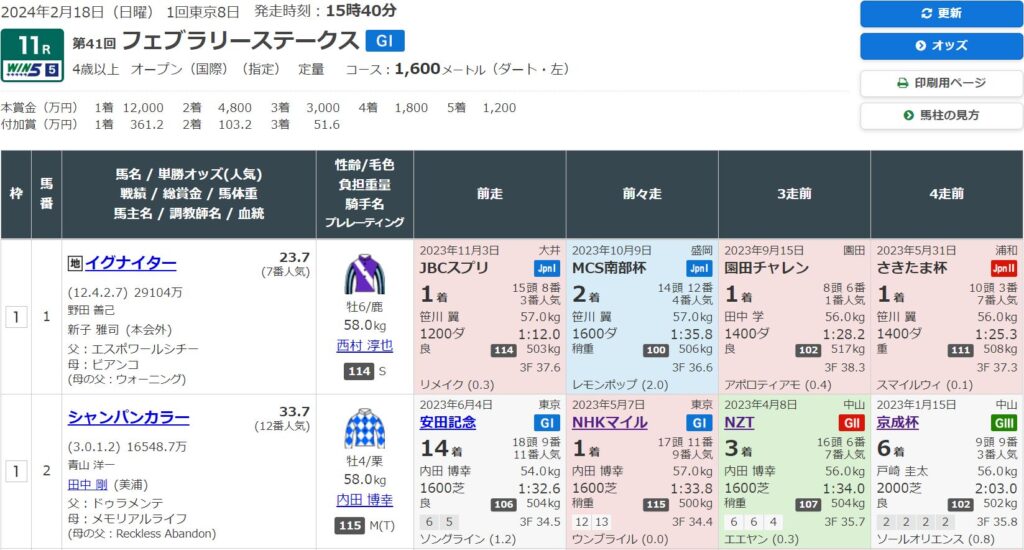1024x550 pixels.
Task: Click text ソールオリエンス (0.8)
Action: pyautogui.click(x=935, y=539)
